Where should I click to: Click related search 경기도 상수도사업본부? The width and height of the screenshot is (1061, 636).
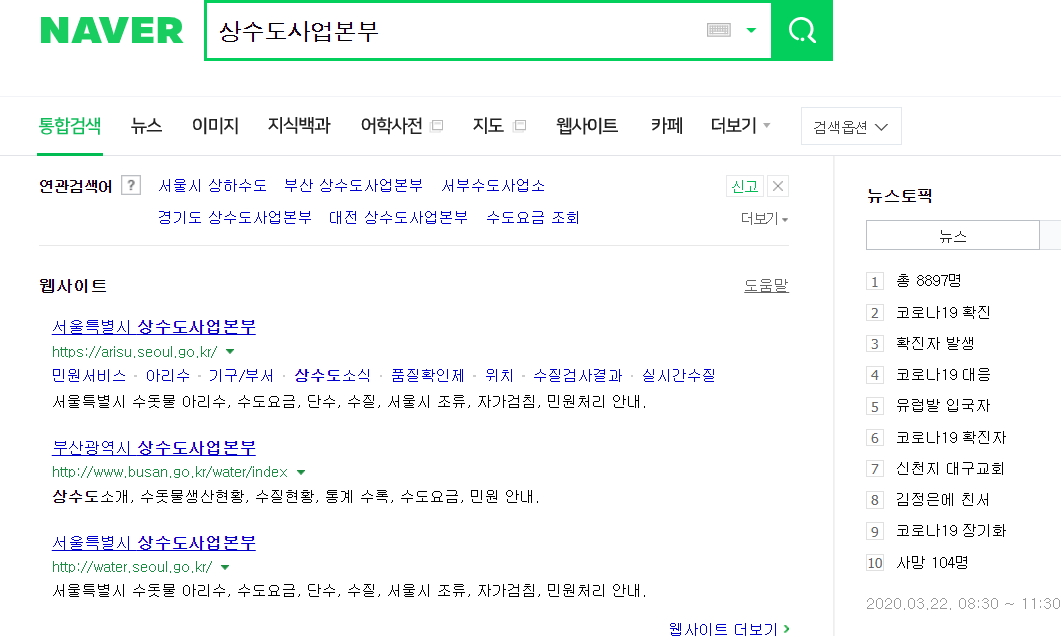pyautogui.click(x=235, y=217)
